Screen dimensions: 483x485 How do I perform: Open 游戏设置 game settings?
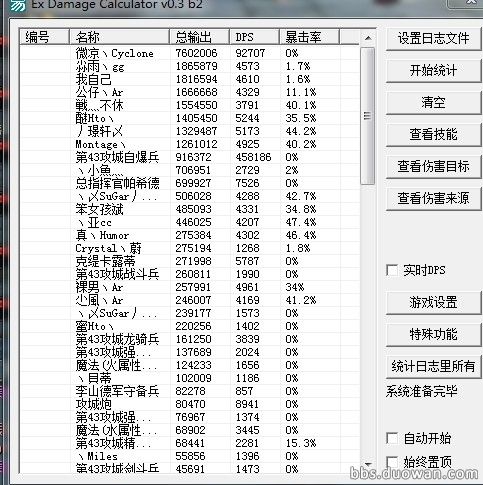click(x=433, y=302)
